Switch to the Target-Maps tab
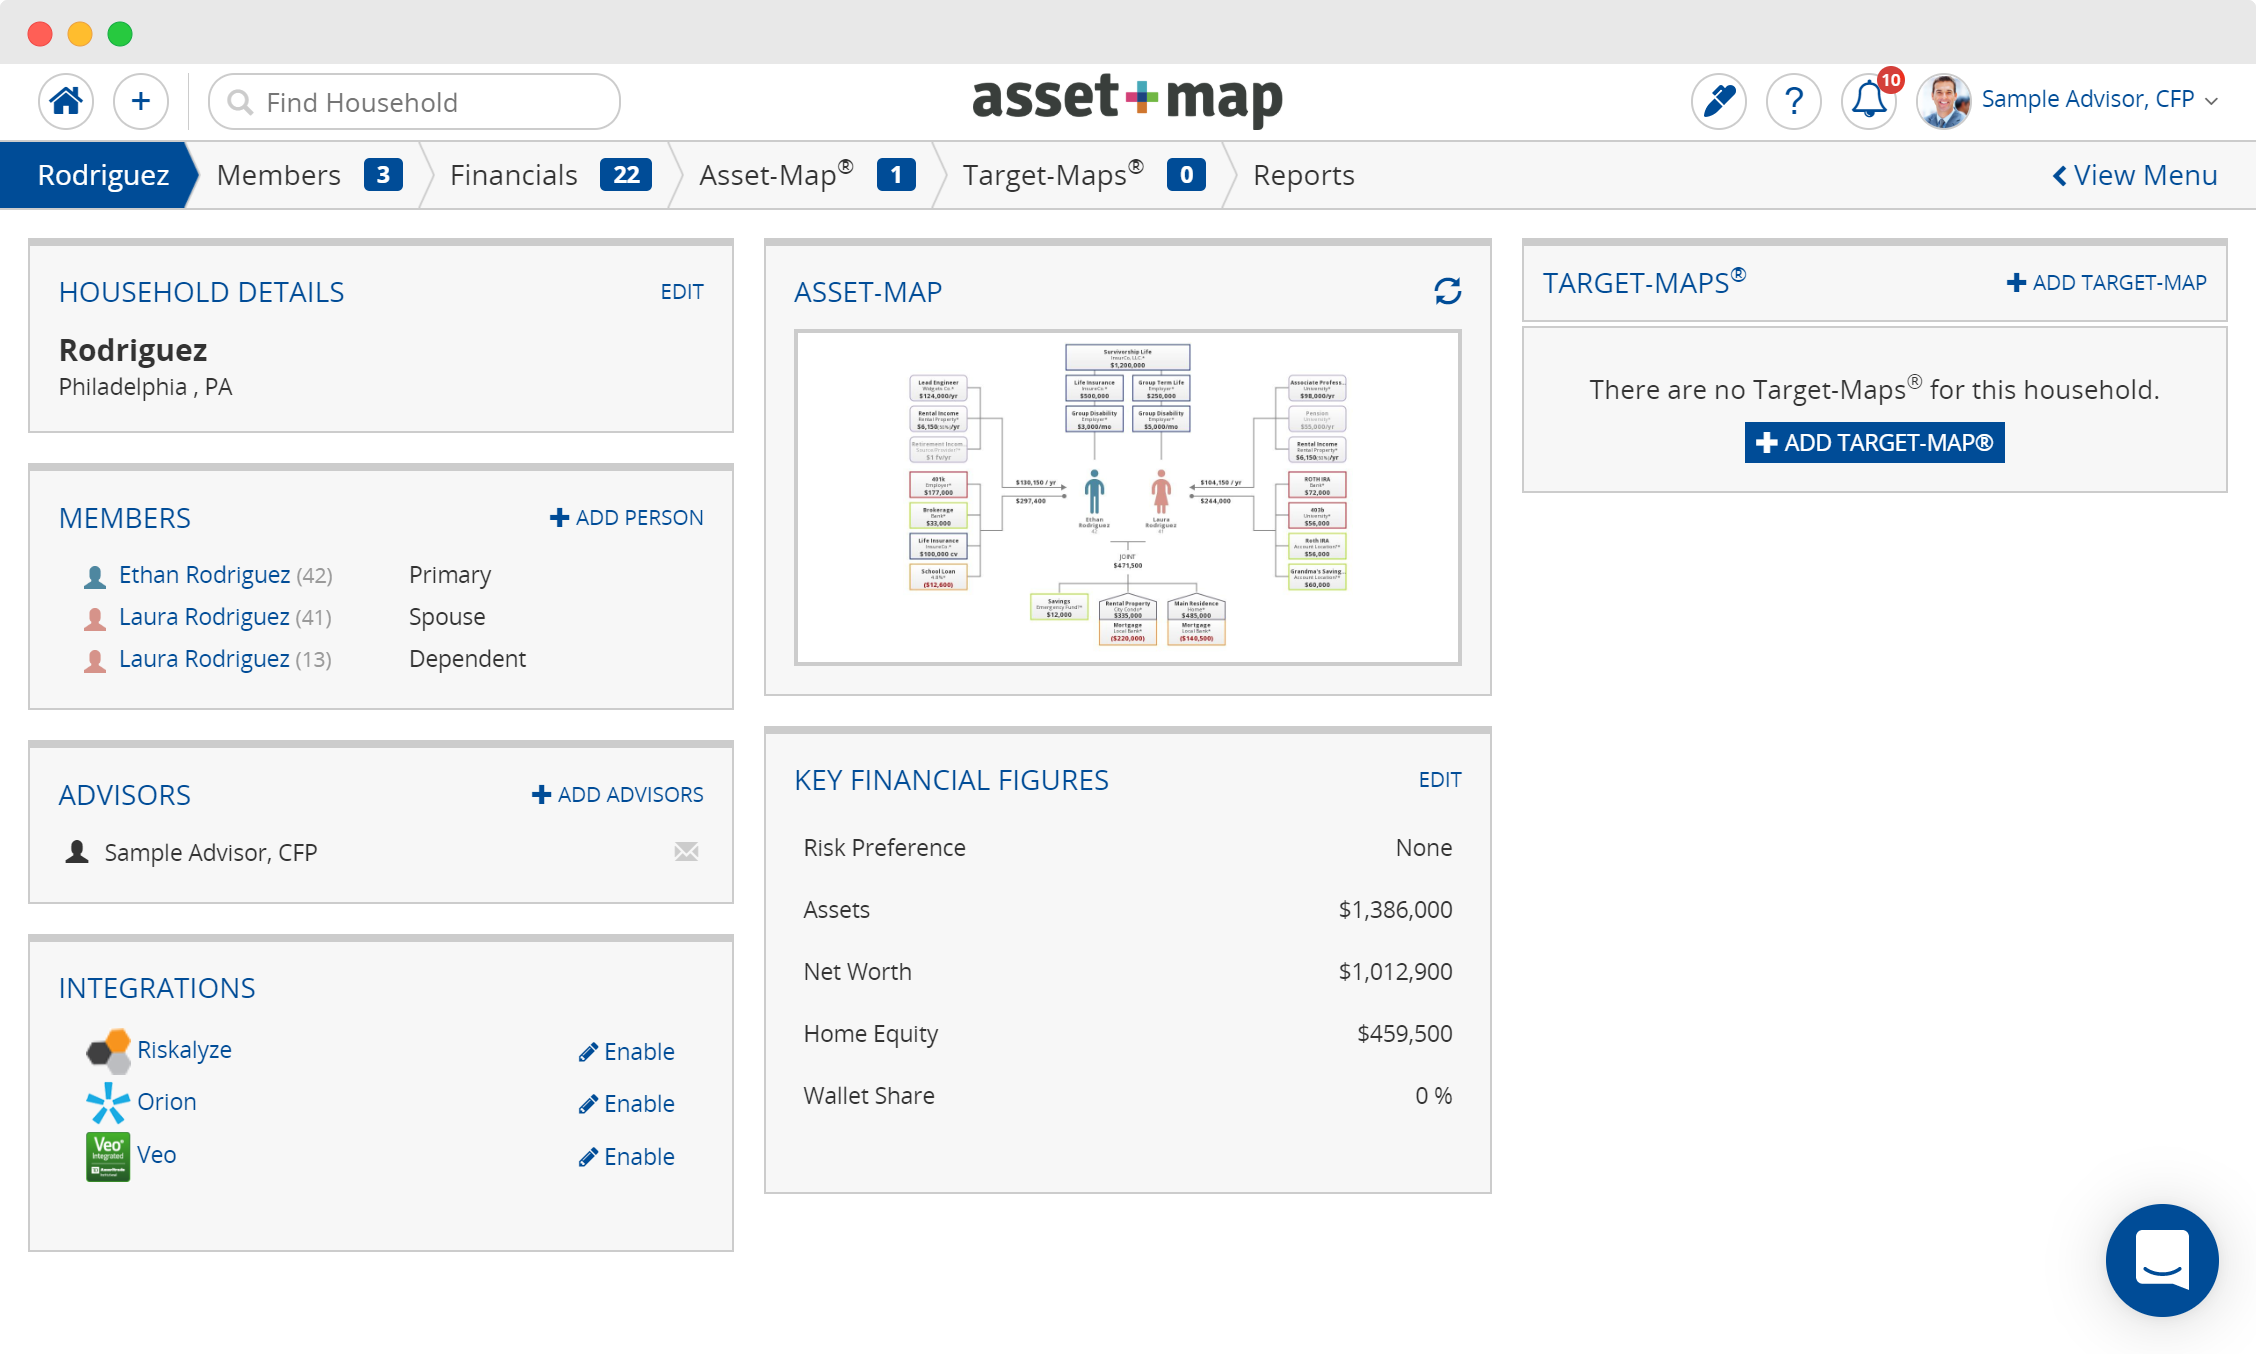 click(1053, 175)
